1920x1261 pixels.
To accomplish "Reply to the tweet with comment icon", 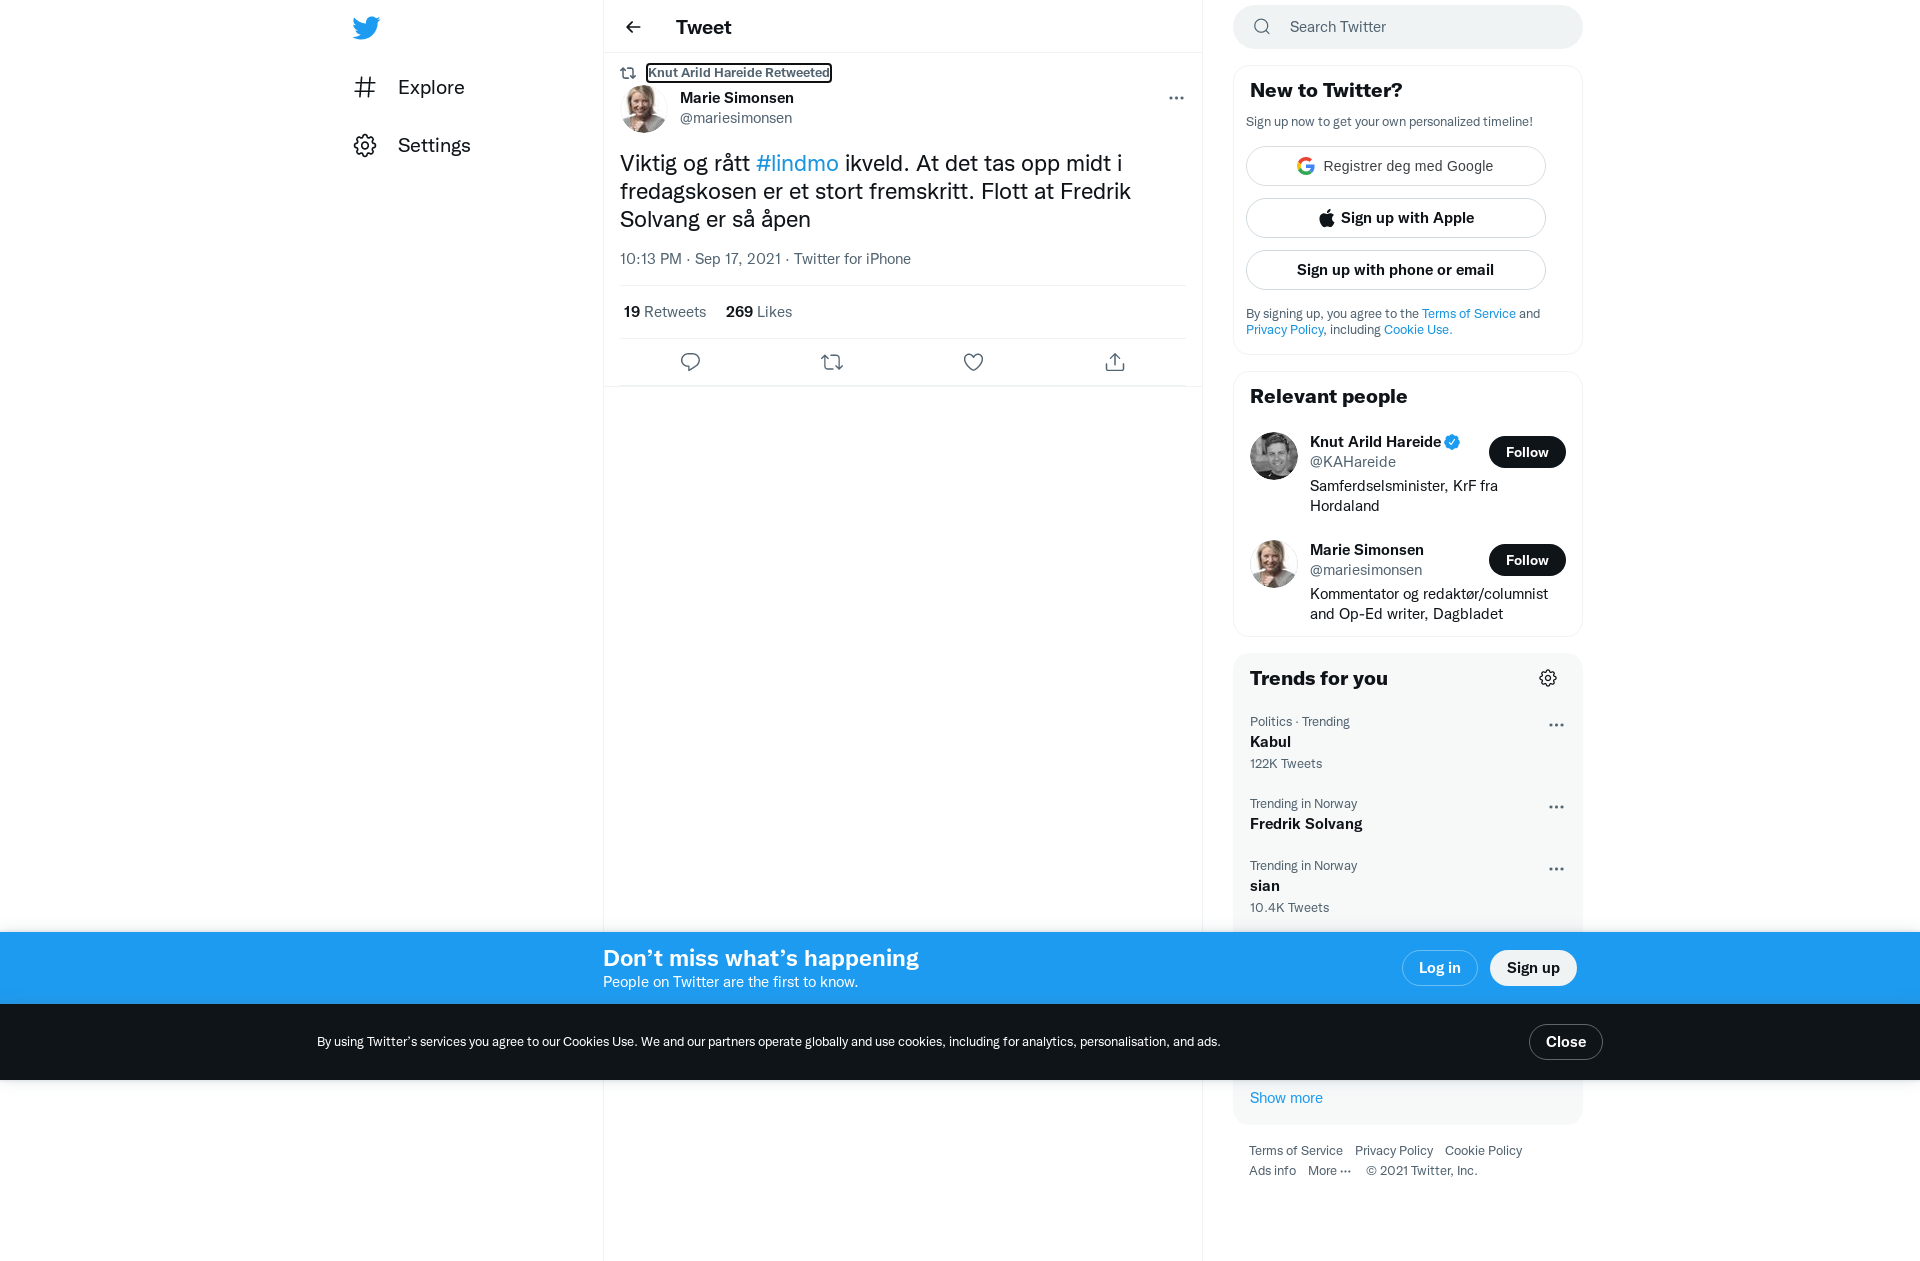I will tap(690, 362).
